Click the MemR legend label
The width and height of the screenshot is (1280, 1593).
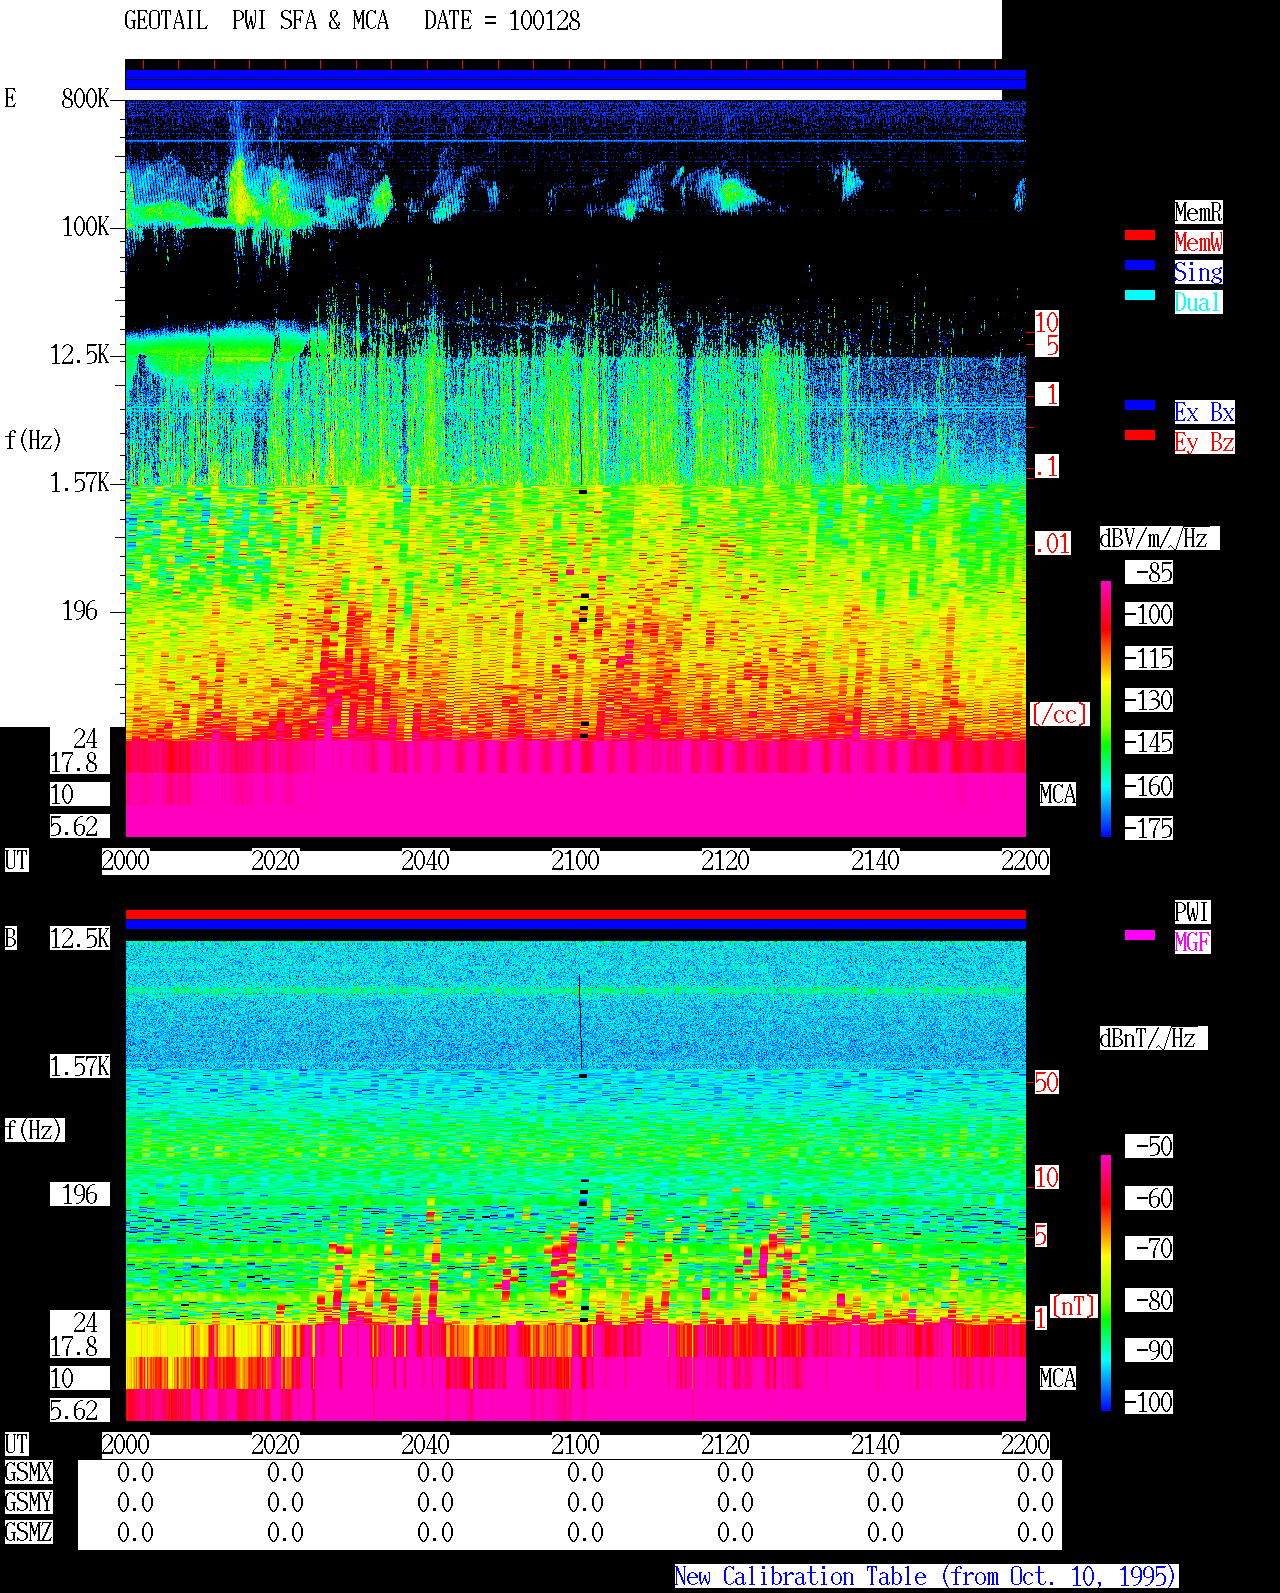pos(1198,212)
